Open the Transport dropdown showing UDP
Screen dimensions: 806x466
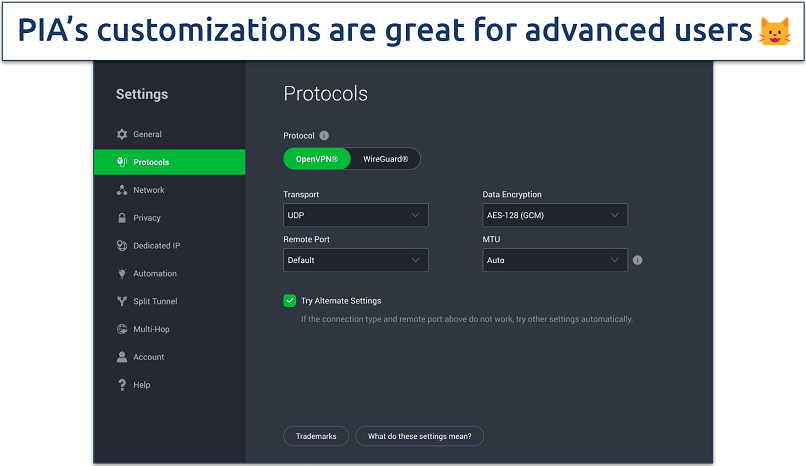[x=355, y=215]
